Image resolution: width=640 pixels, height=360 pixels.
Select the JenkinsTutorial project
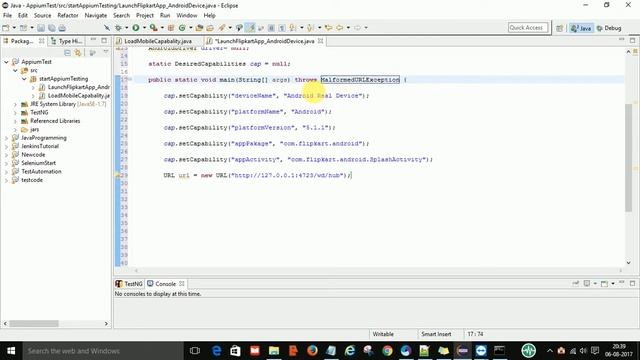click(40, 146)
